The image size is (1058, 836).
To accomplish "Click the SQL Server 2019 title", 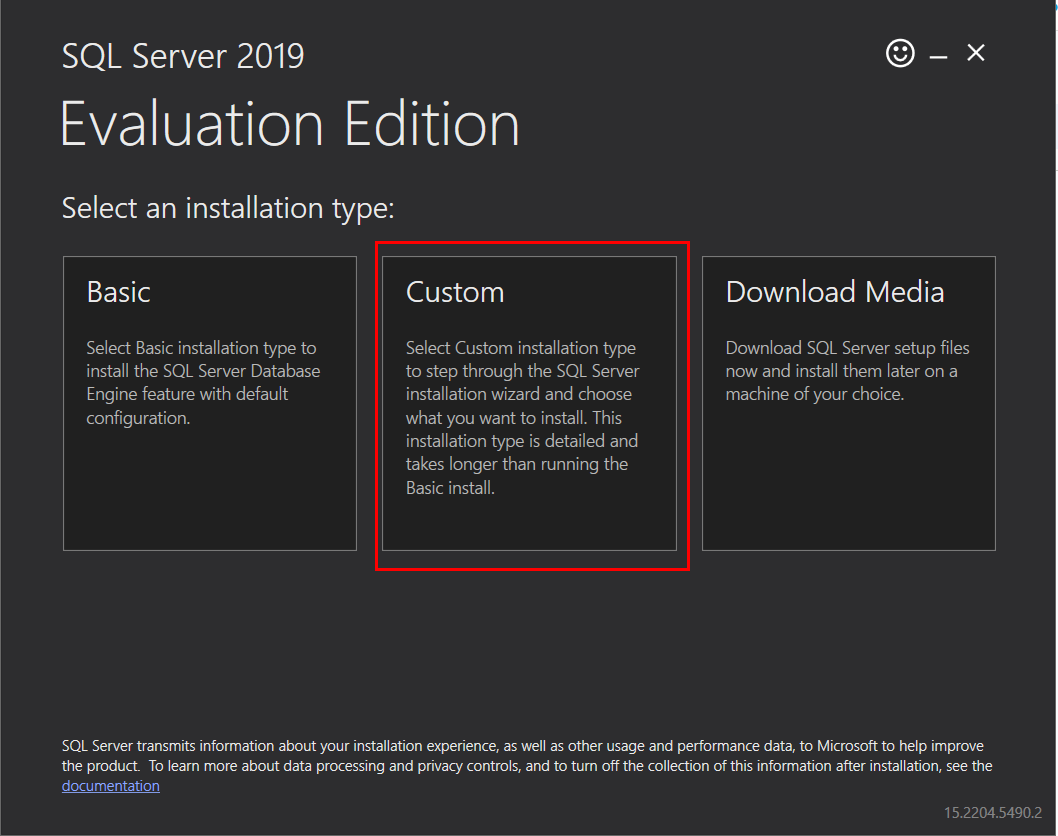I will coord(182,56).
